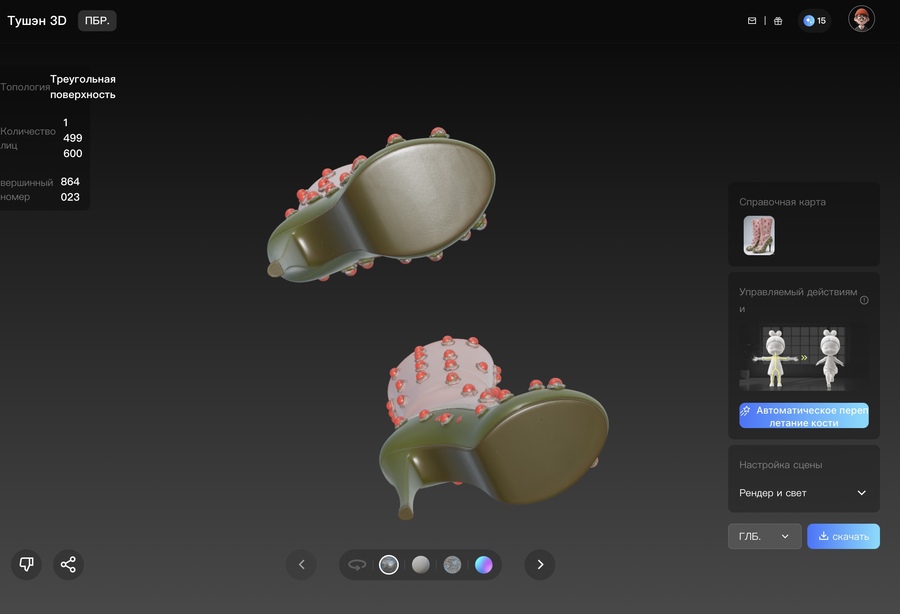Go to previous model with left arrow
This screenshot has height=614, width=900.
[x=301, y=564]
